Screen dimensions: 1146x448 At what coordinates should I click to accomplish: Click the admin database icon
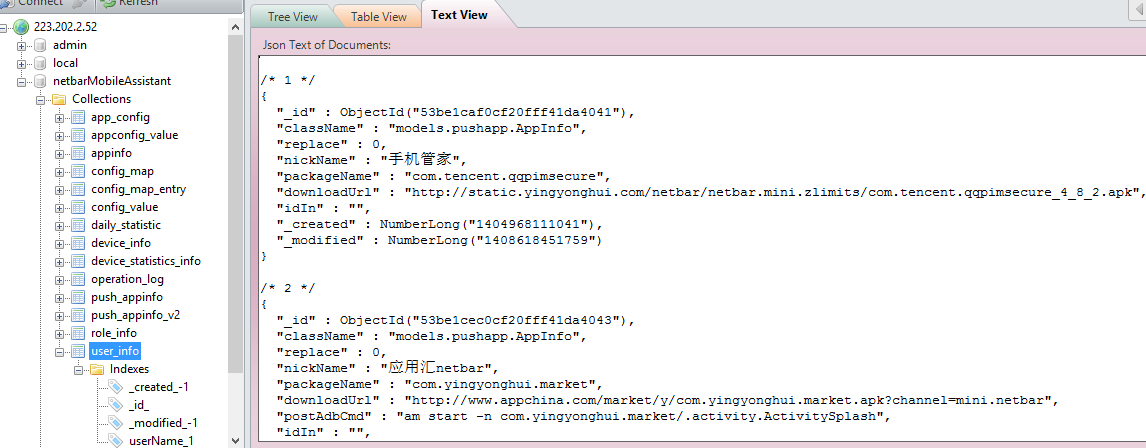point(41,45)
